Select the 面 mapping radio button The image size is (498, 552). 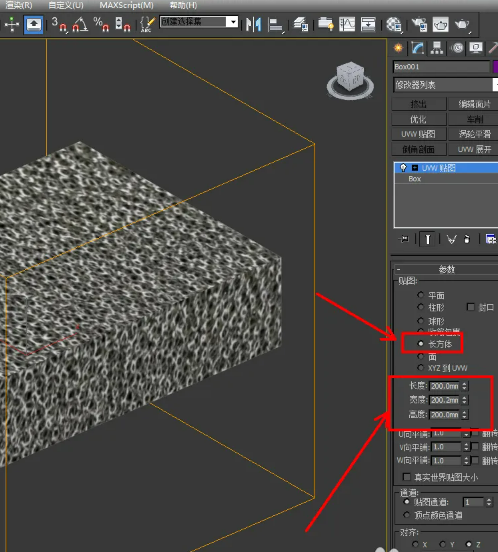click(421, 357)
